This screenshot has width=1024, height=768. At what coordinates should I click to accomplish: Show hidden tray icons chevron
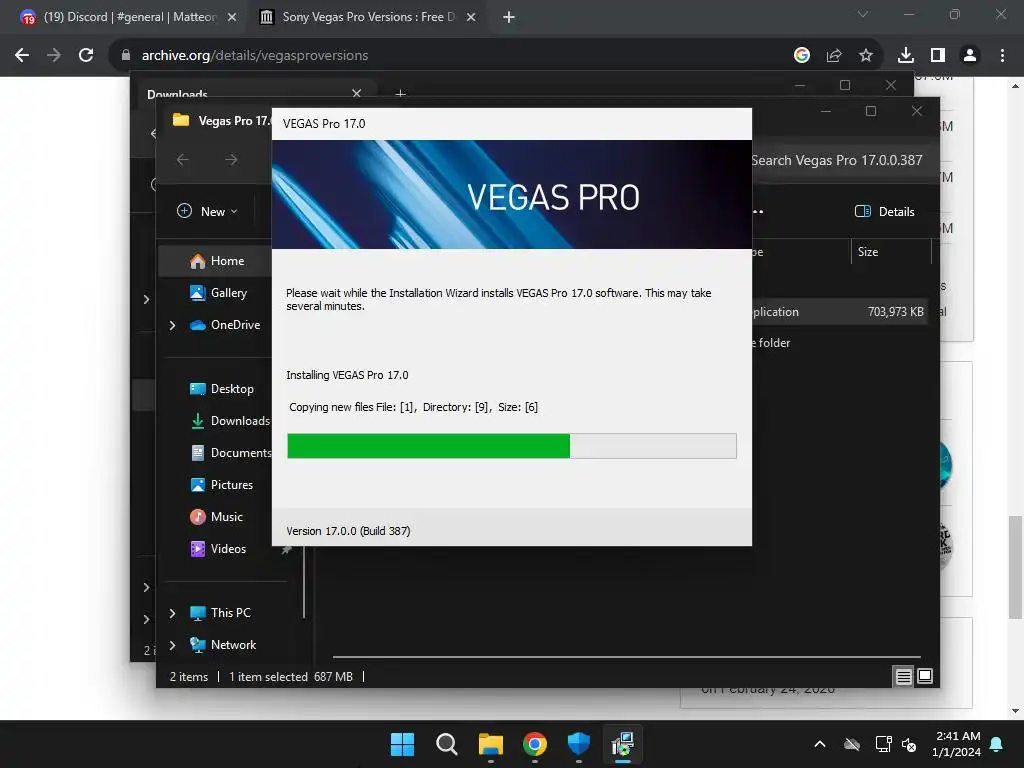[820, 744]
